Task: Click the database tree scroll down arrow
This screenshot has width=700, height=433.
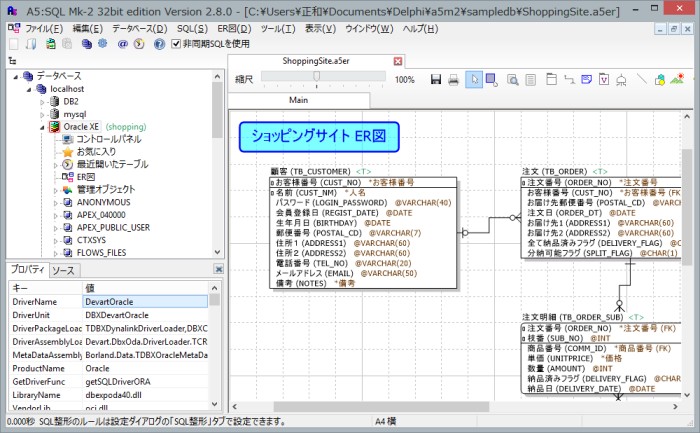Action: tap(217, 252)
